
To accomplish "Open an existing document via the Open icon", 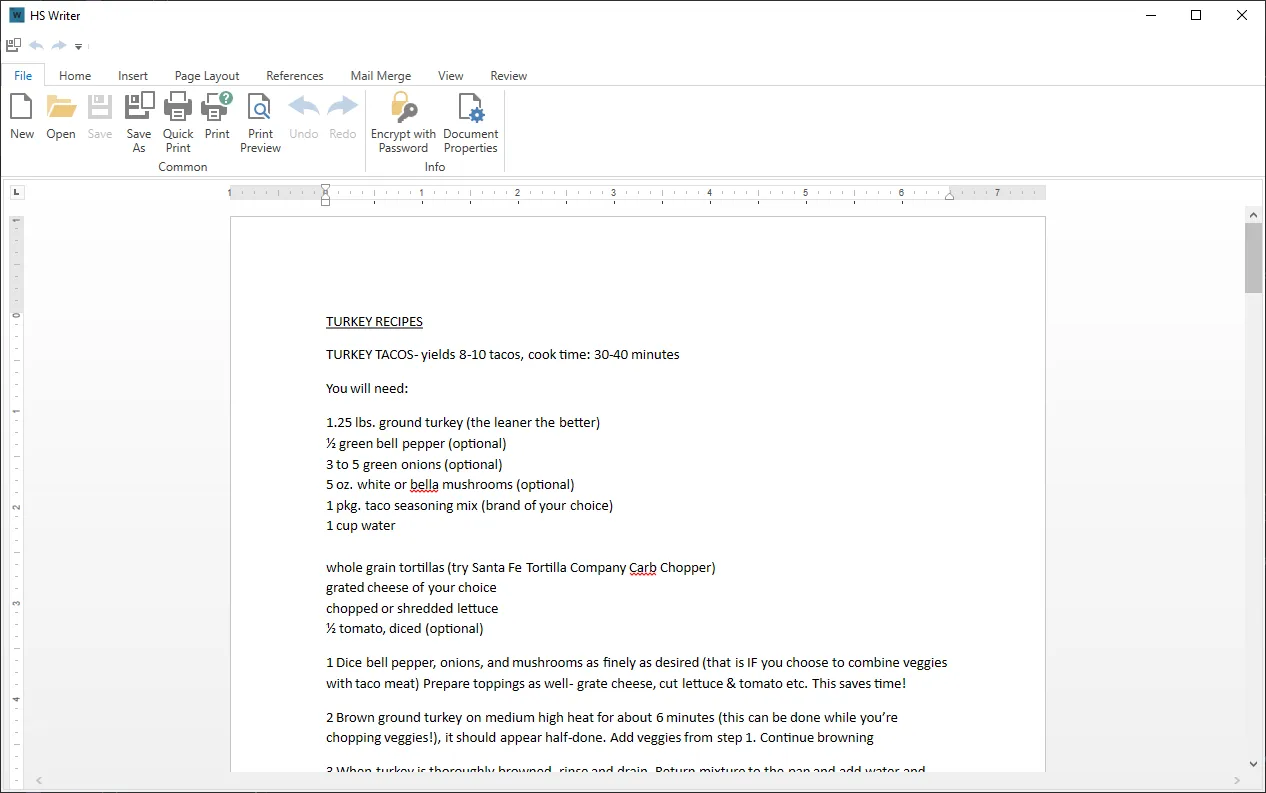I will click(x=60, y=115).
